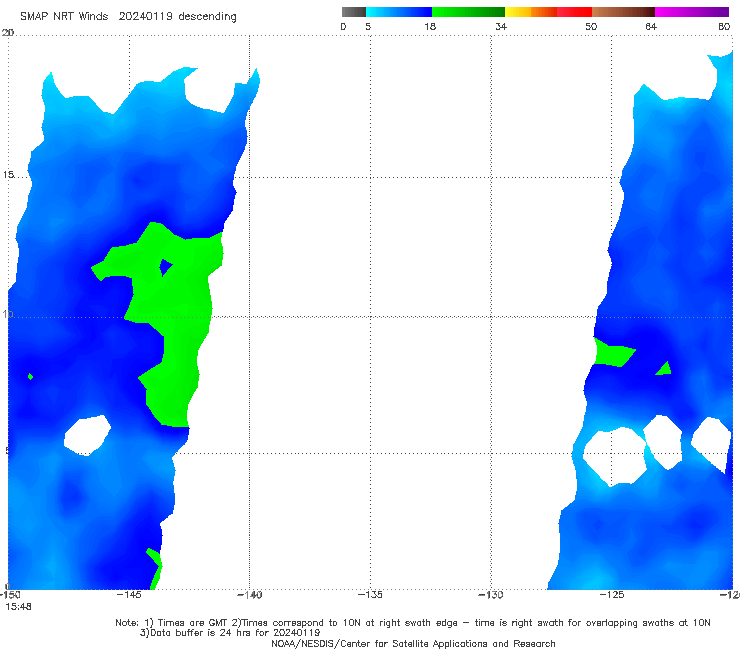Click the latitude label '20'
Screen dimensions: 740x650
[8, 33]
